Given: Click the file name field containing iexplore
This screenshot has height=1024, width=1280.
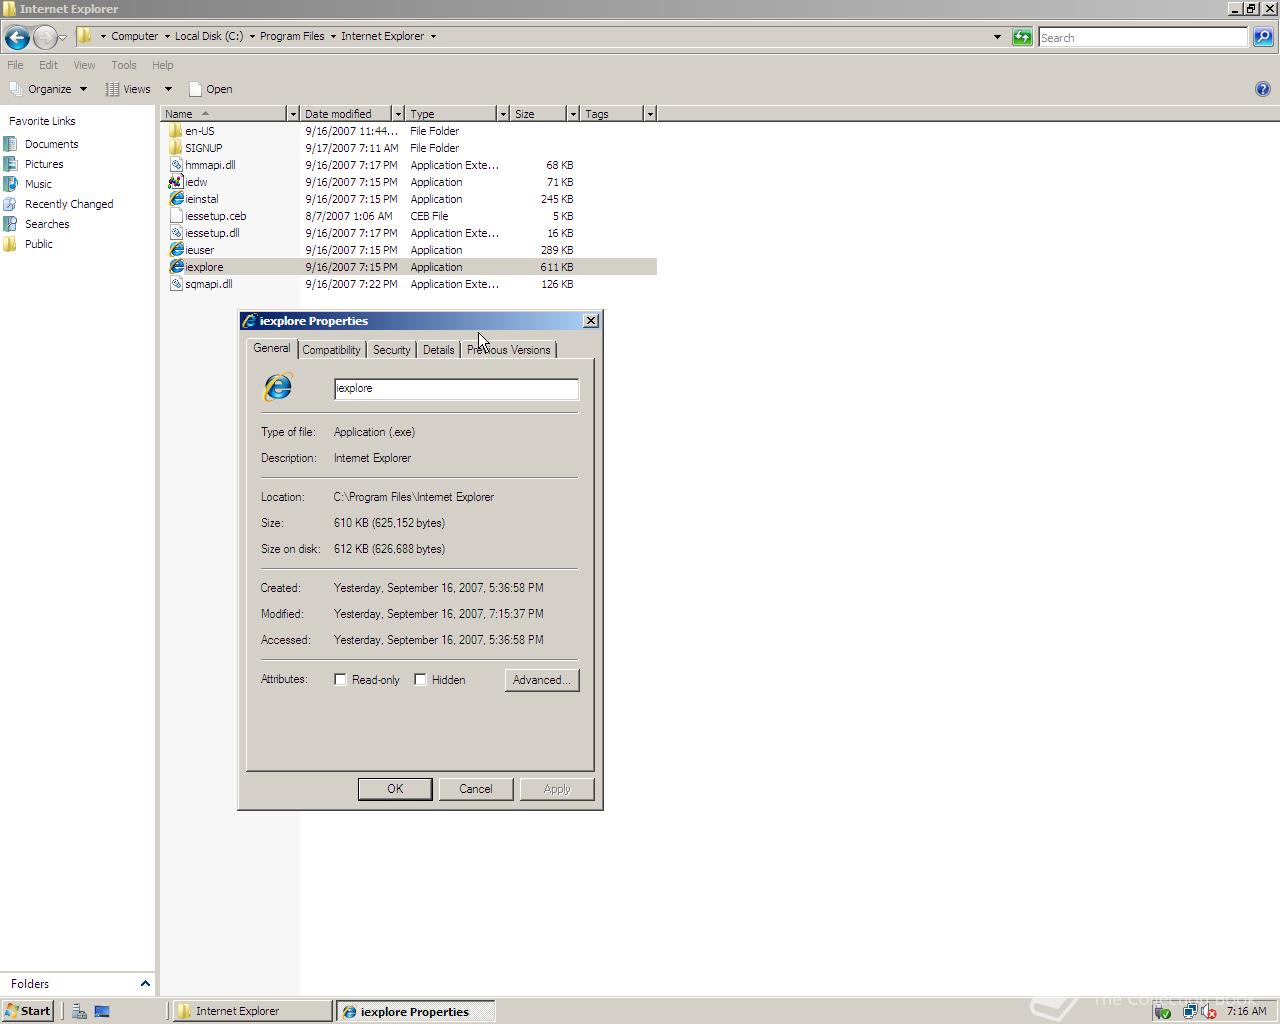Looking at the screenshot, I should (x=456, y=389).
